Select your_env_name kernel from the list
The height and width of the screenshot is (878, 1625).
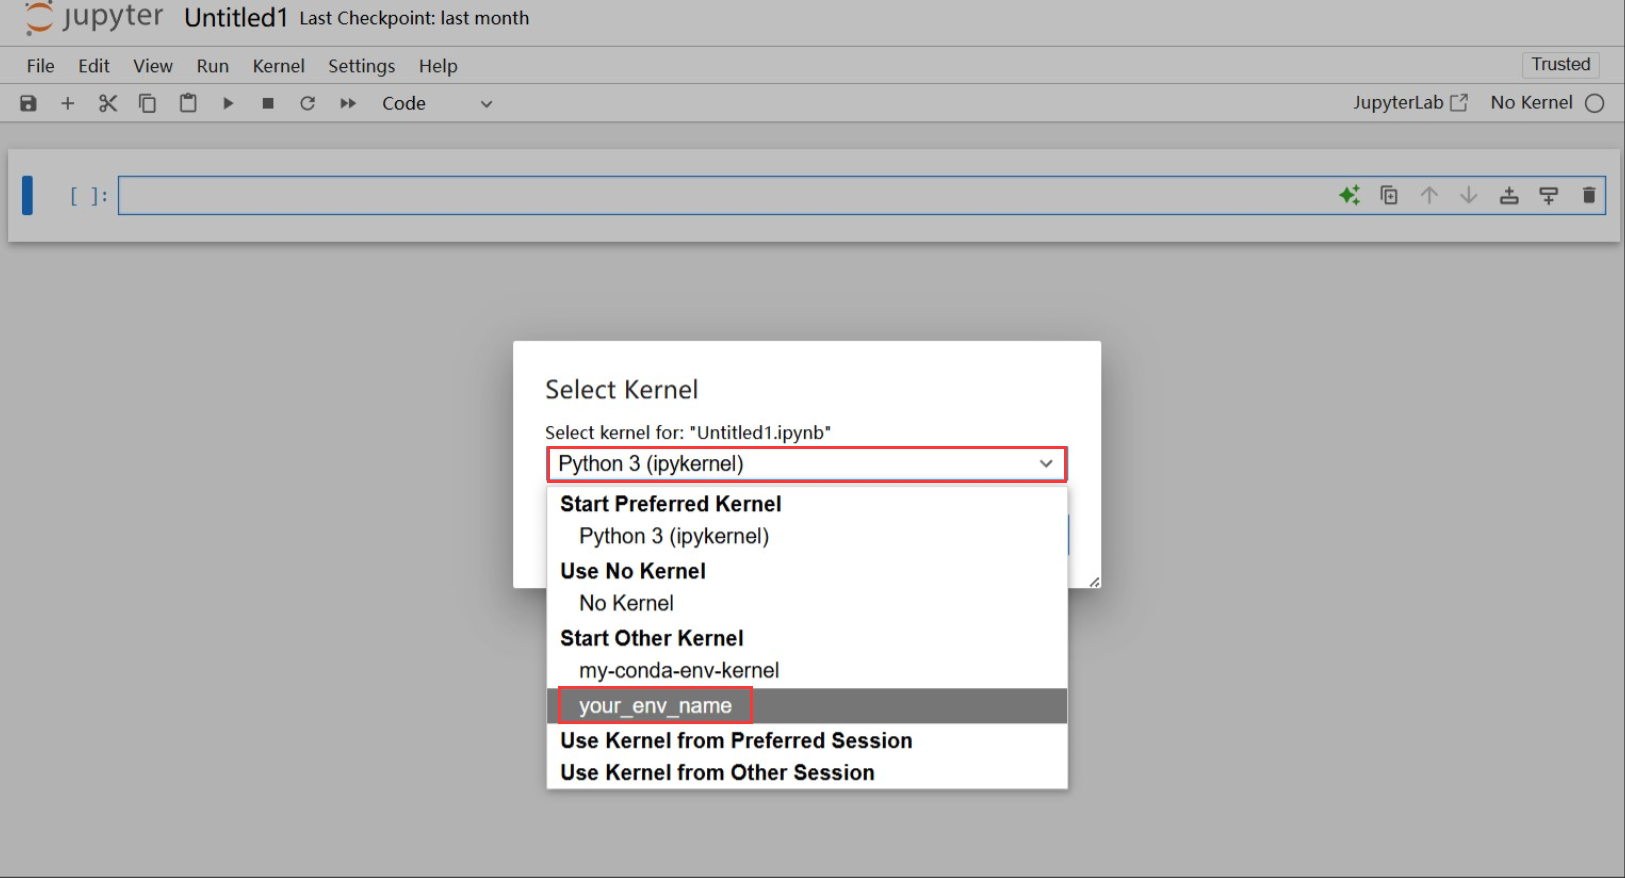coord(655,706)
